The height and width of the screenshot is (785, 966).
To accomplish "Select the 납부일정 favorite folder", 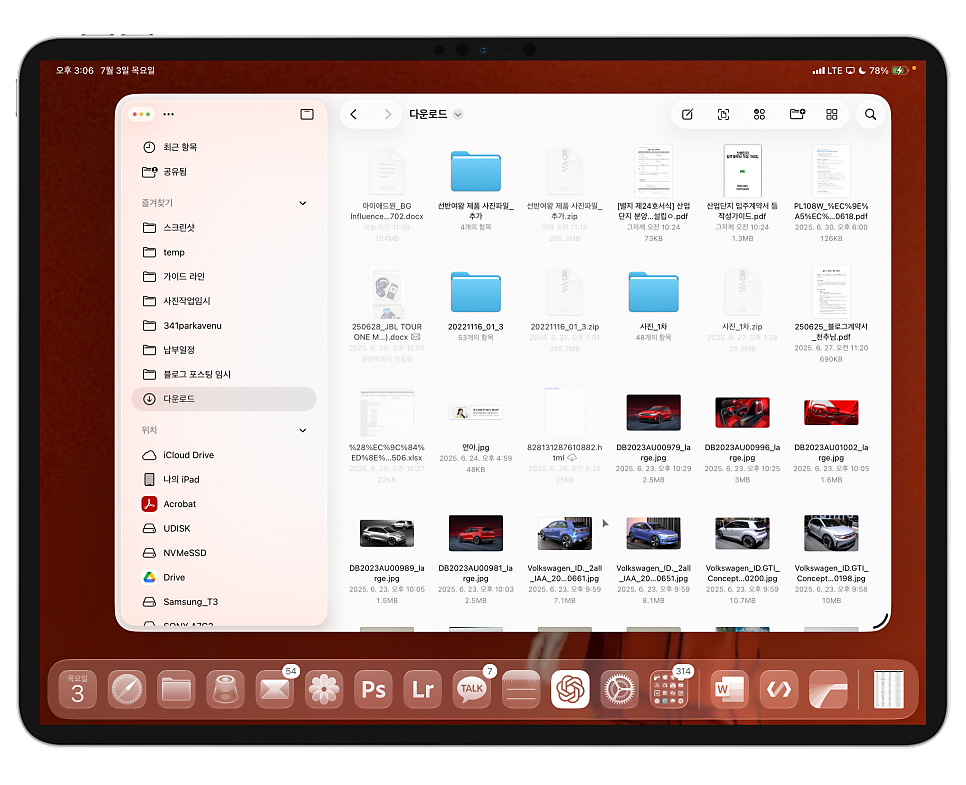I will pos(224,349).
